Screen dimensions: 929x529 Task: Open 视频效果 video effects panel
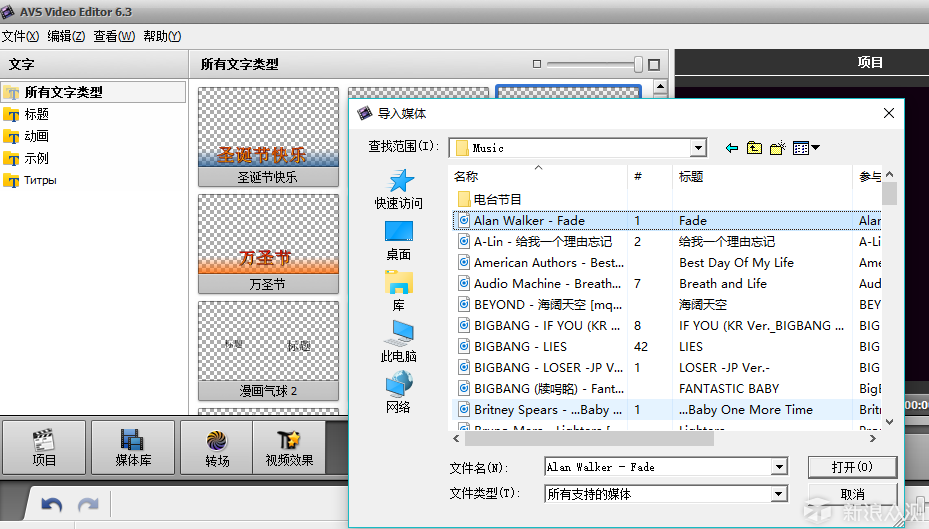(289, 447)
